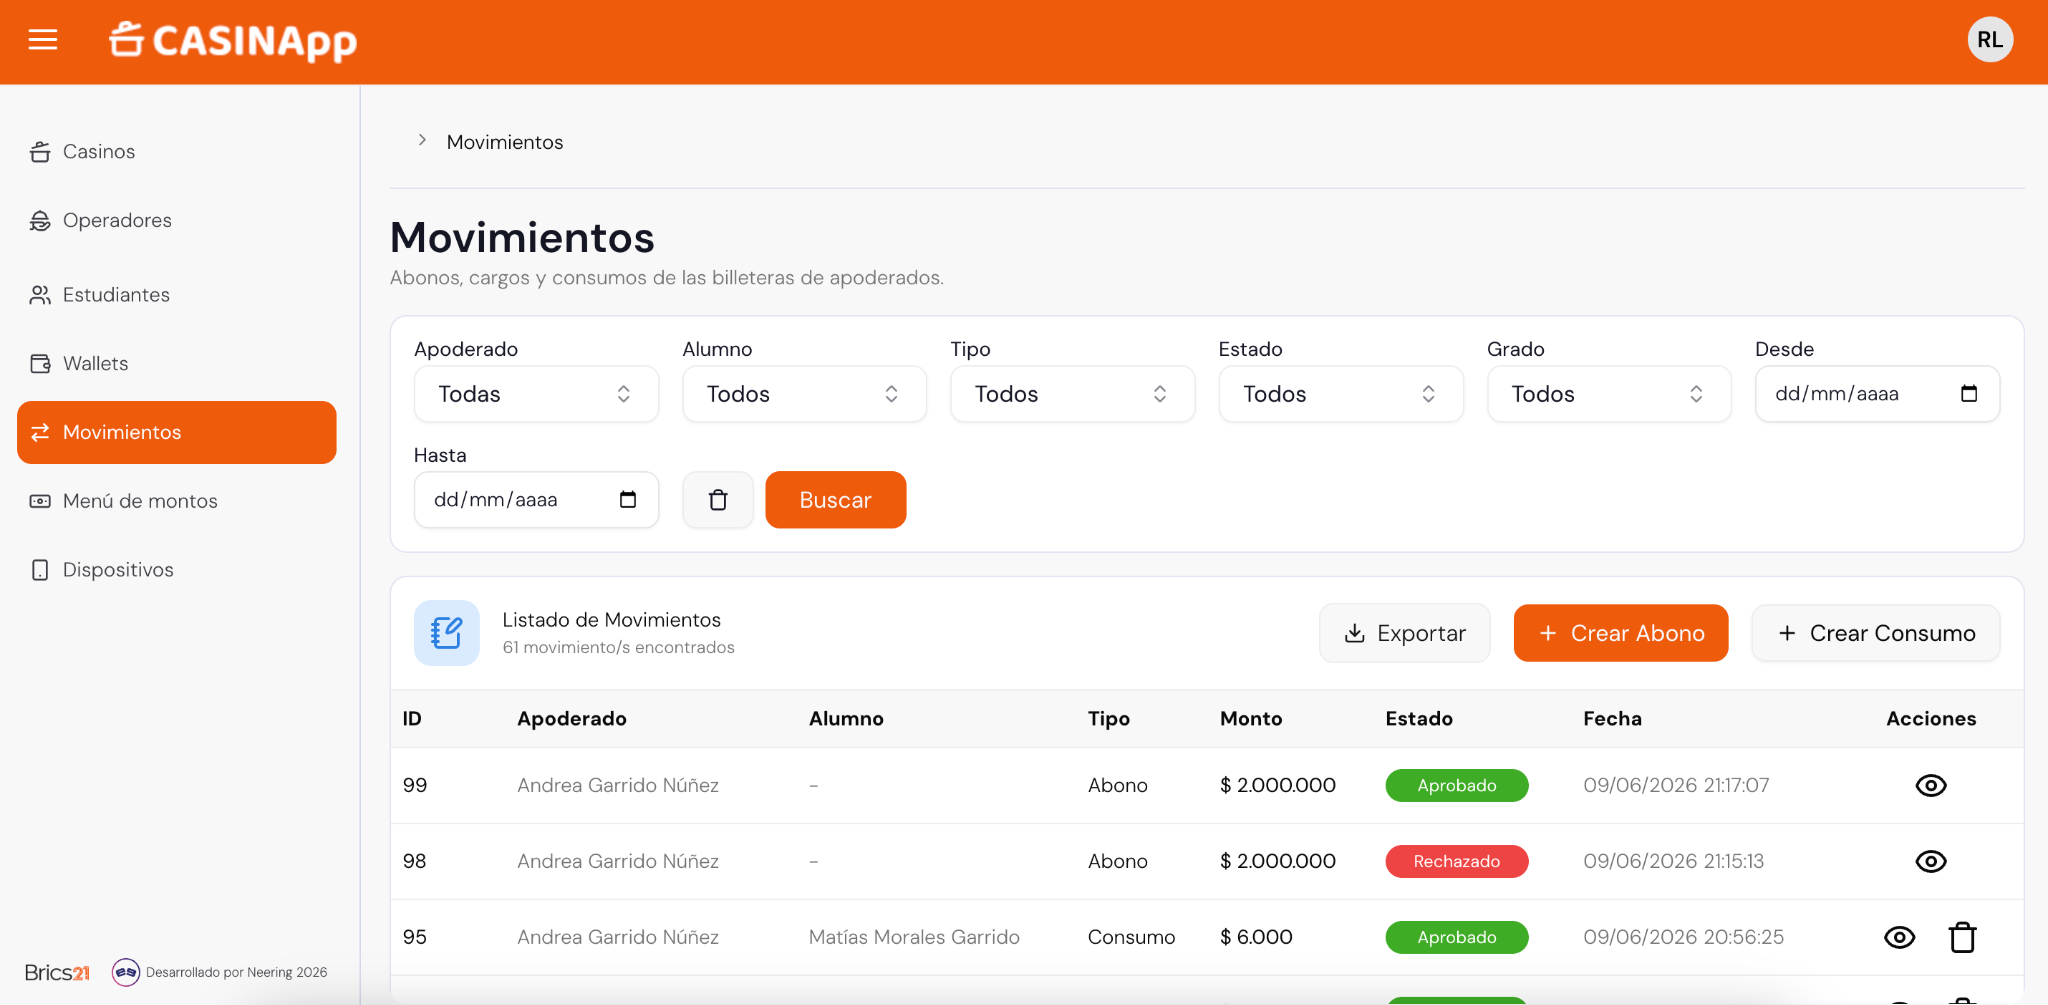This screenshot has width=2048, height=1005.
Task: Open the hamburger menu
Action: [43, 40]
